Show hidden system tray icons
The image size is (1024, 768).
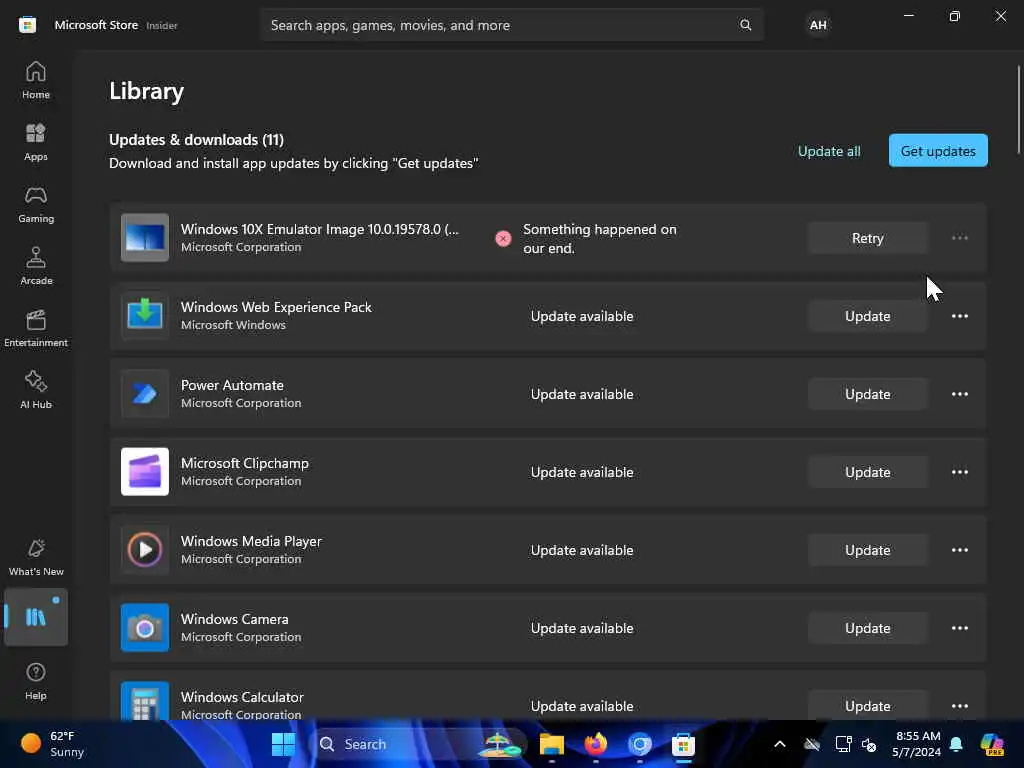click(779, 744)
